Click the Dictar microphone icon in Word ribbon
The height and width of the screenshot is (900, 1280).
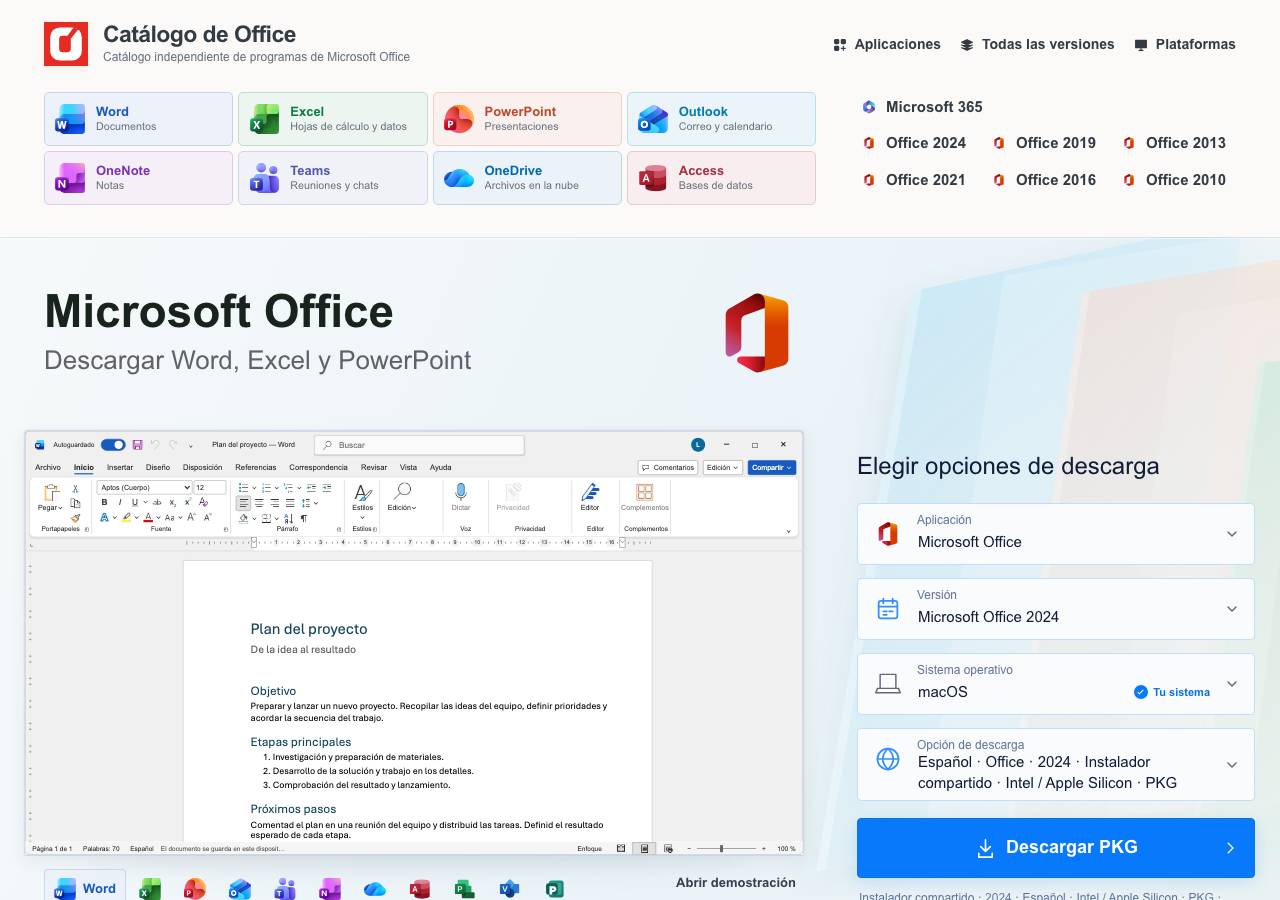(x=461, y=492)
